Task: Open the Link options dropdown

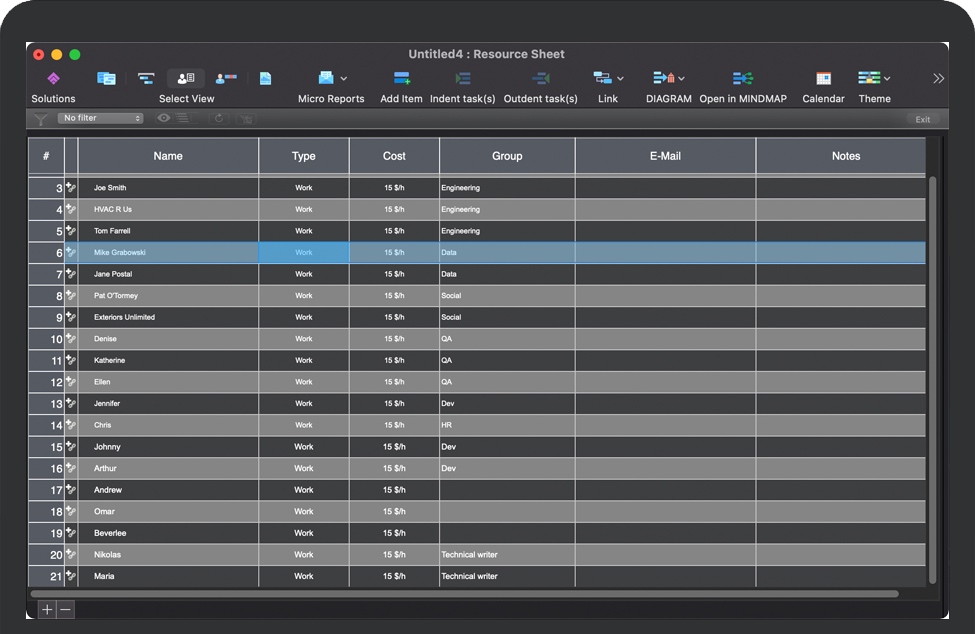Action: click(x=620, y=79)
